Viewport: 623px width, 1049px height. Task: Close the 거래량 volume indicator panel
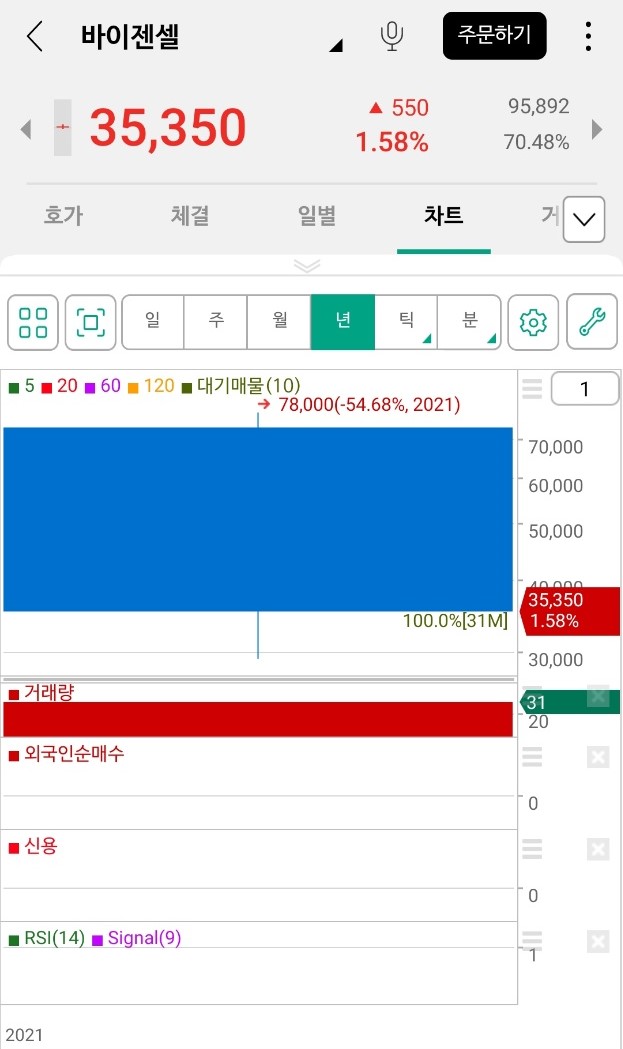[598, 696]
